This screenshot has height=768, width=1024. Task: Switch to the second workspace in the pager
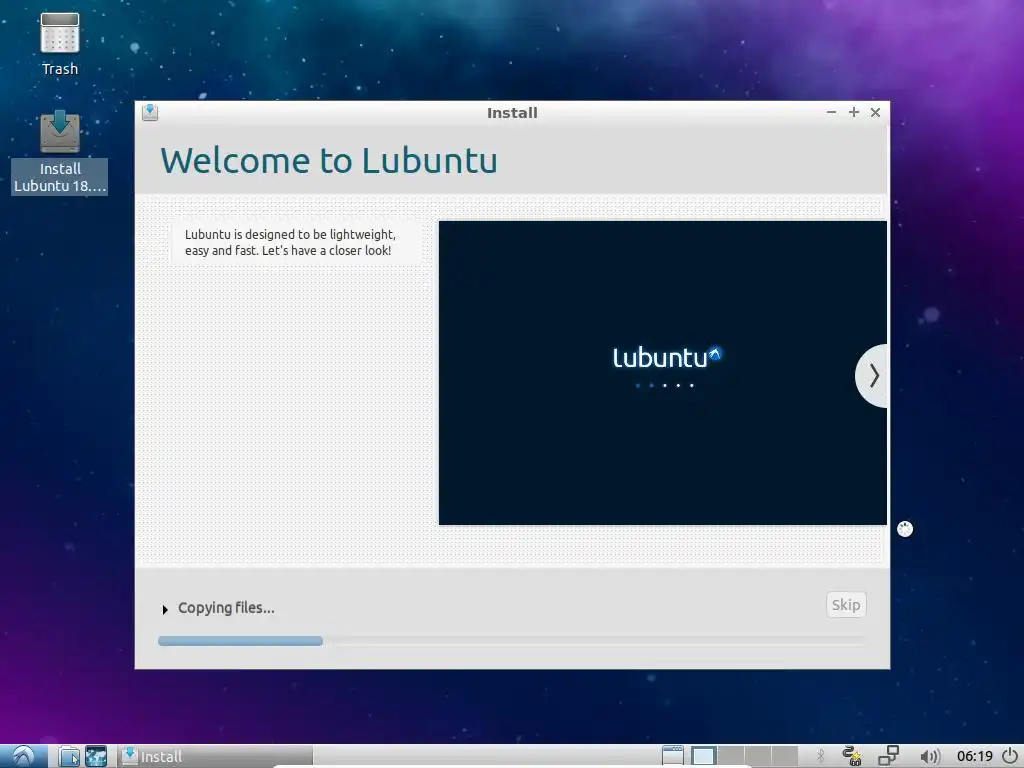pos(731,756)
